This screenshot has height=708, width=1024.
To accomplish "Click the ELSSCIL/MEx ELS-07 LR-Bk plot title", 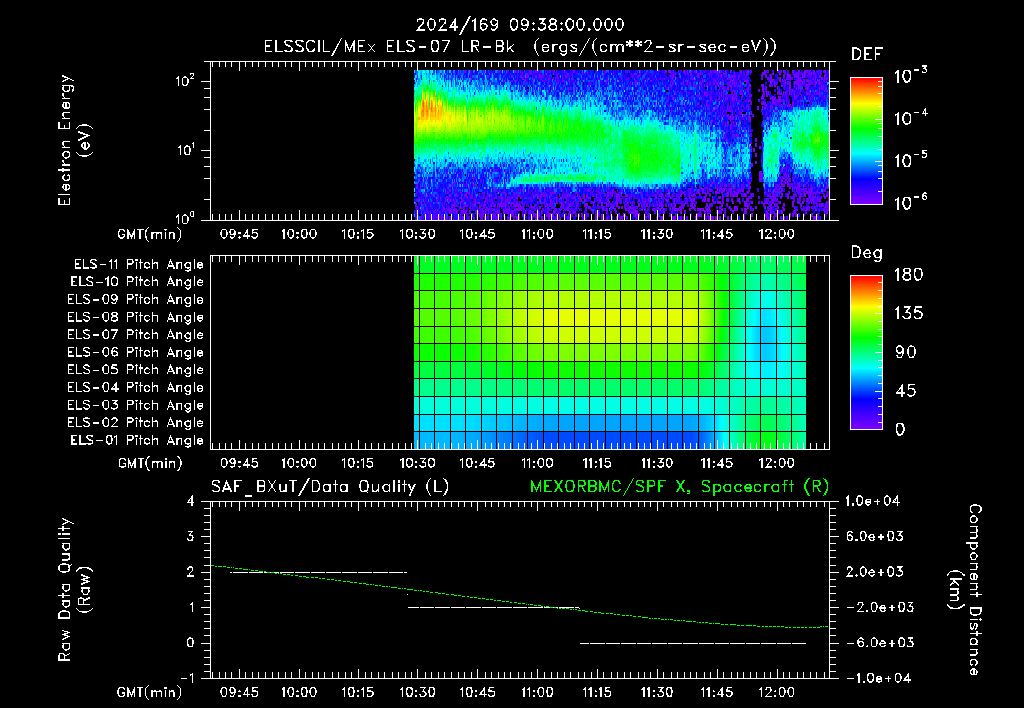I will [x=520, y=47].
